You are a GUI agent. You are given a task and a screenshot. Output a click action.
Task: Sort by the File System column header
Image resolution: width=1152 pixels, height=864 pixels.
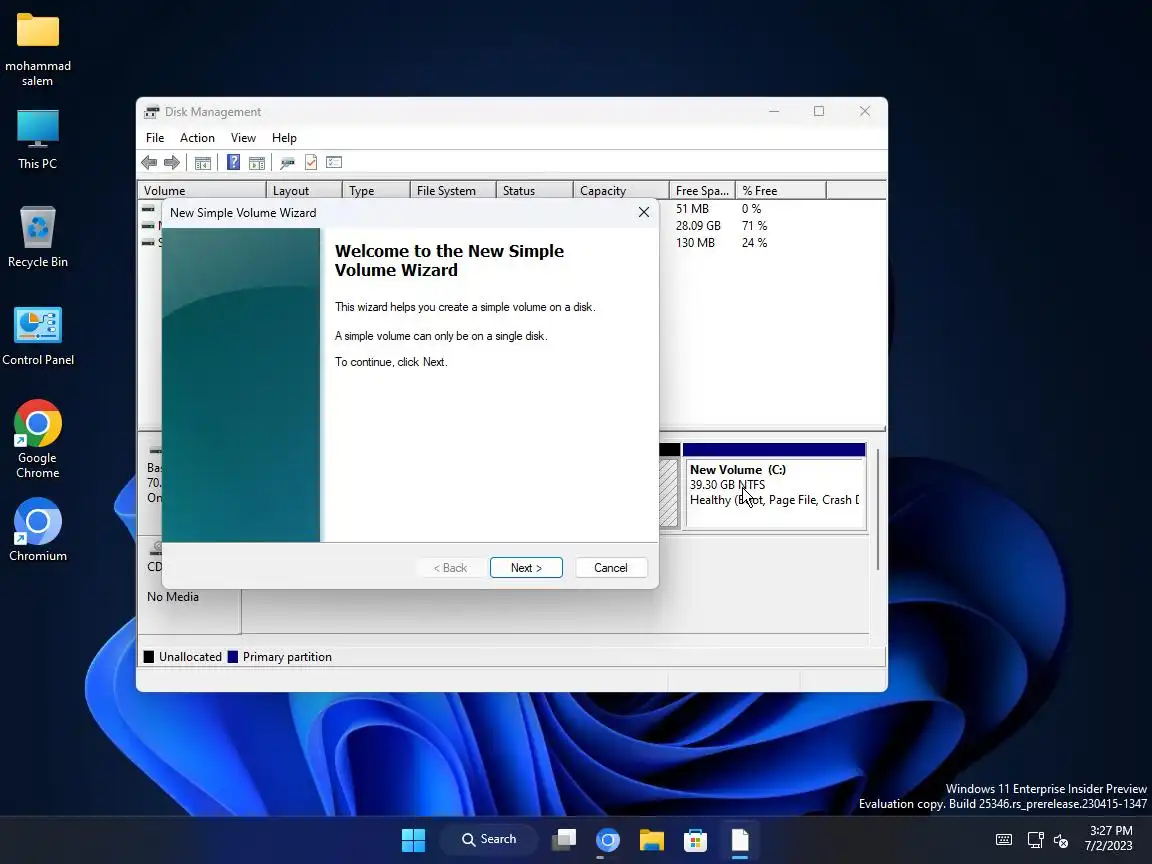(453, 190)
